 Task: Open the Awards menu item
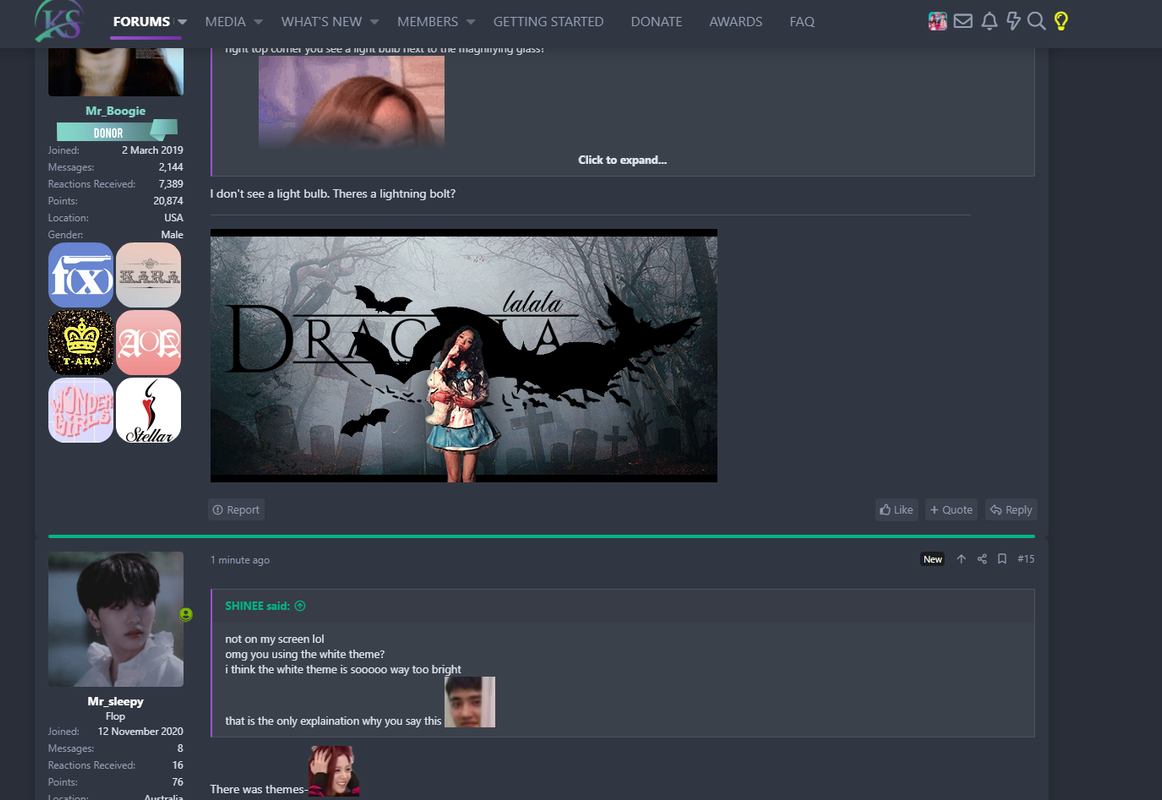tap(736, 22)
